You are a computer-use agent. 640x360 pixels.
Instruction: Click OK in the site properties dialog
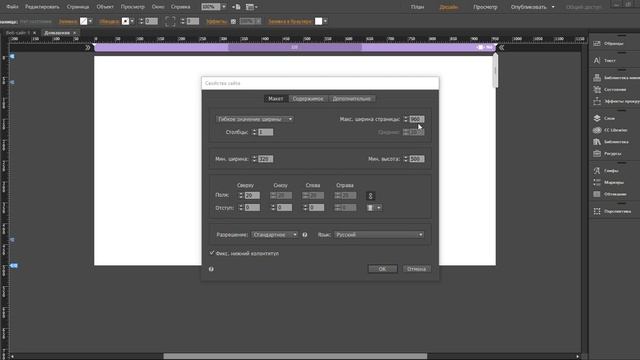(x=382, y=269)
